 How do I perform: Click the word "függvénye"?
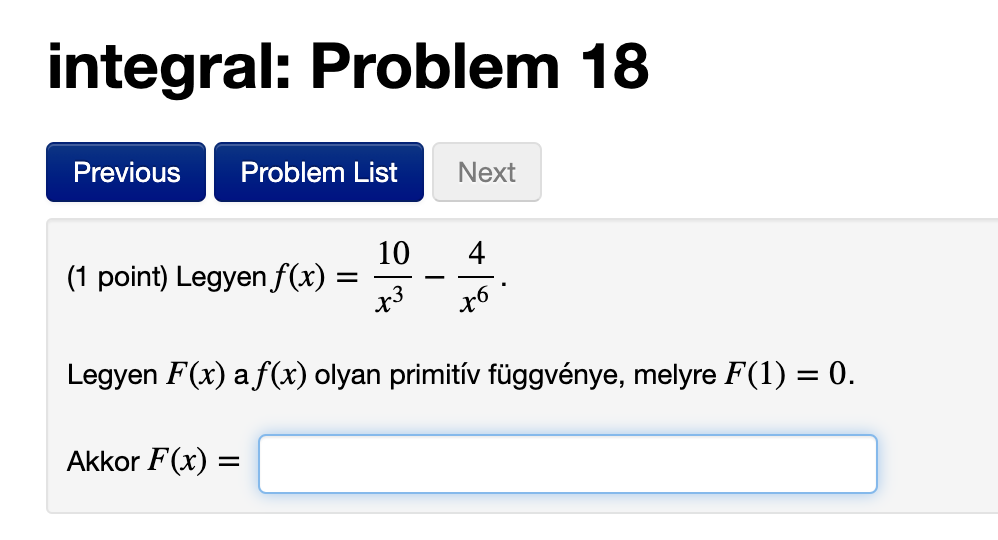click(x=559, y=376)
